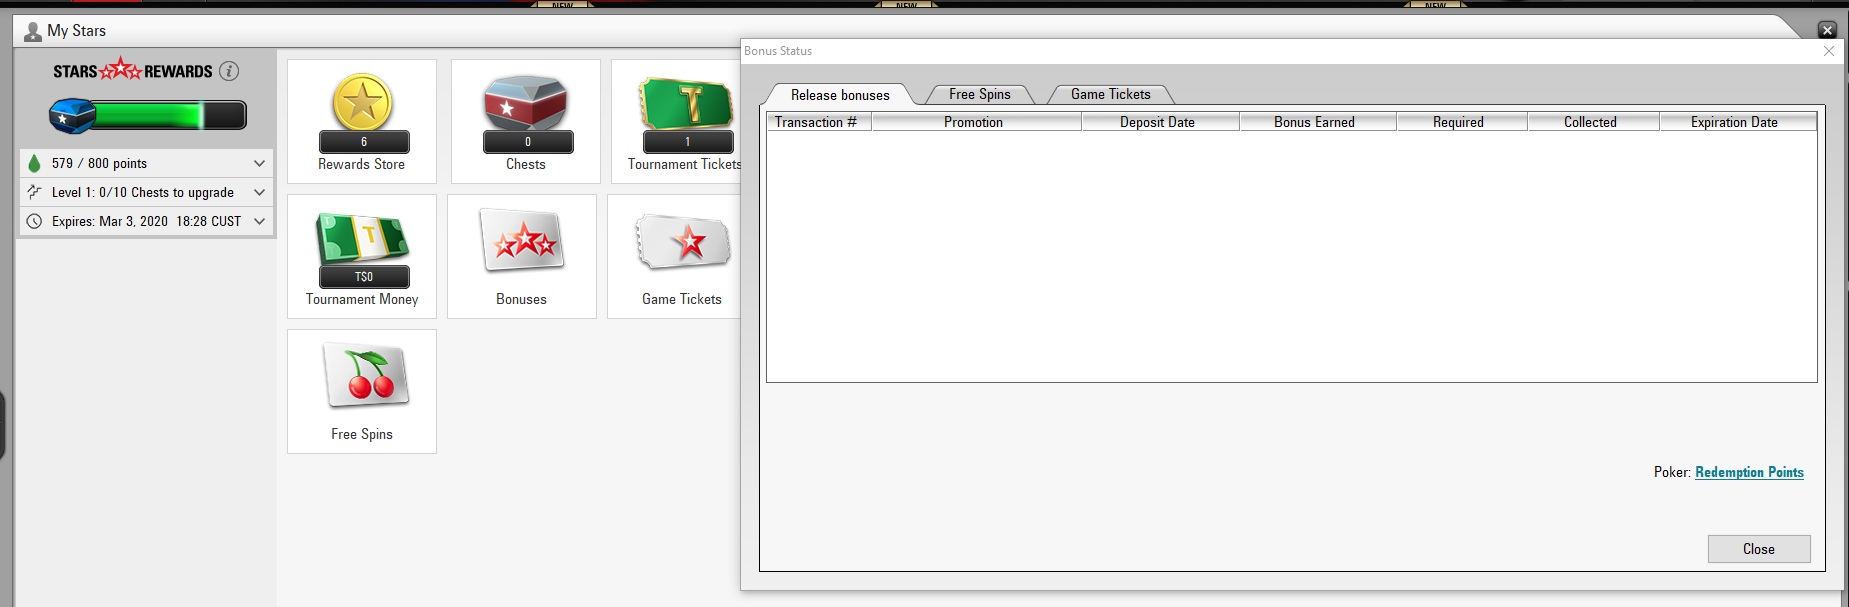Sort by the Bonus Earned column header

click(1314, 122)
